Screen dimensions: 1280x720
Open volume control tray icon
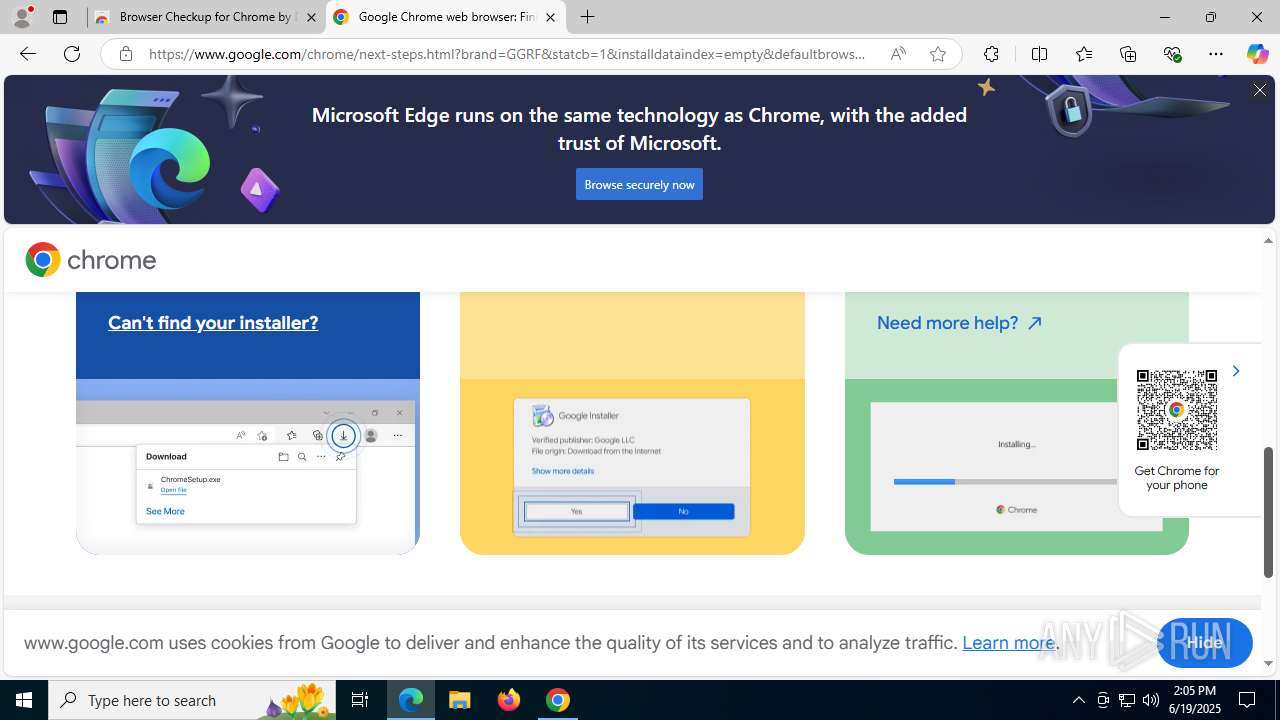pyautogui.click(x=1151, y=700)
